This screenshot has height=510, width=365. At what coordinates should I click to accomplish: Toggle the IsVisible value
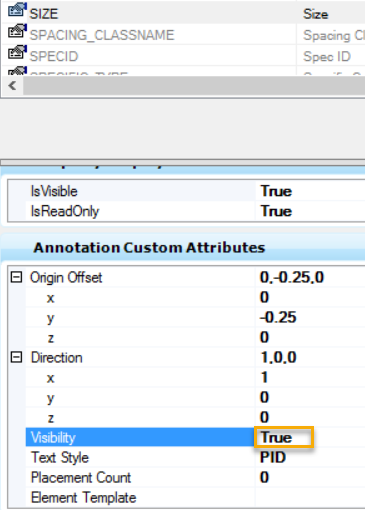pyautogui.click(x=310, y=191)
